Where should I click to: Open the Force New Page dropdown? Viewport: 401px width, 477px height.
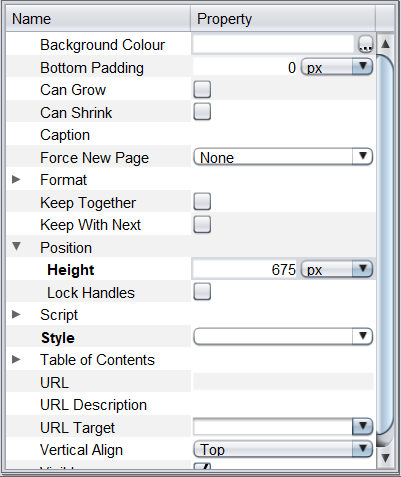click(x=283, y=157)
